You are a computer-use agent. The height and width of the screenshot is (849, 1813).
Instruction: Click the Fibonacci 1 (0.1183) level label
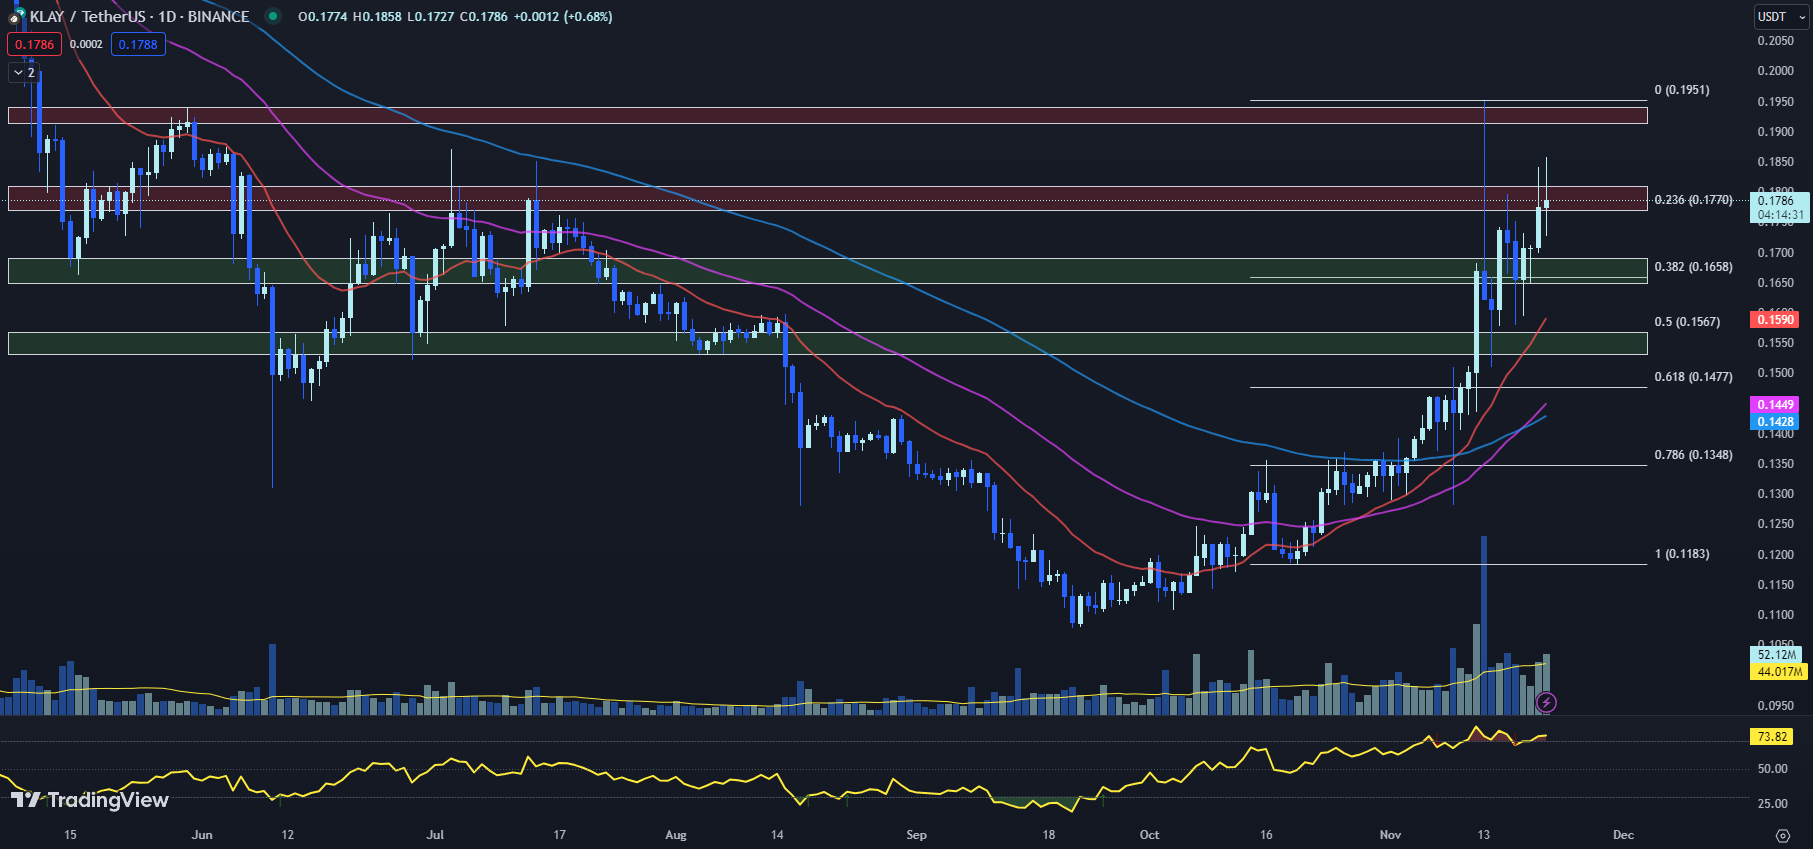pos(1682,554)
